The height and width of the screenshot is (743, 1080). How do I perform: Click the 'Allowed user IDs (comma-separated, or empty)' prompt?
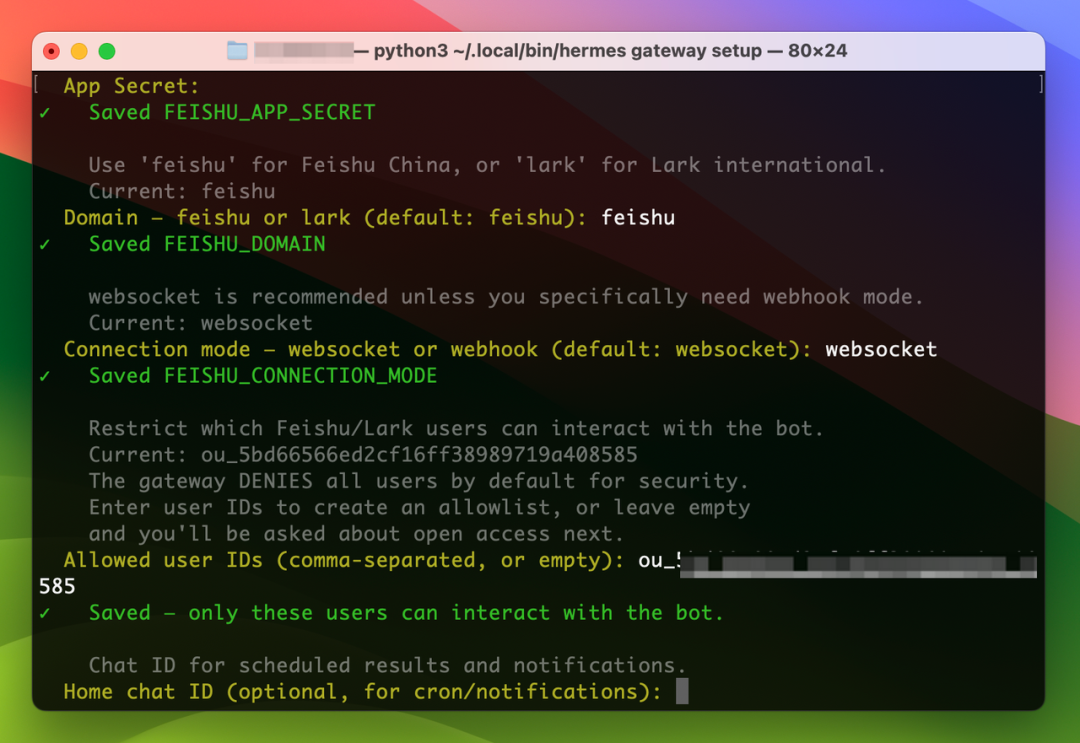pyautogui.click(x=343, y=560)
